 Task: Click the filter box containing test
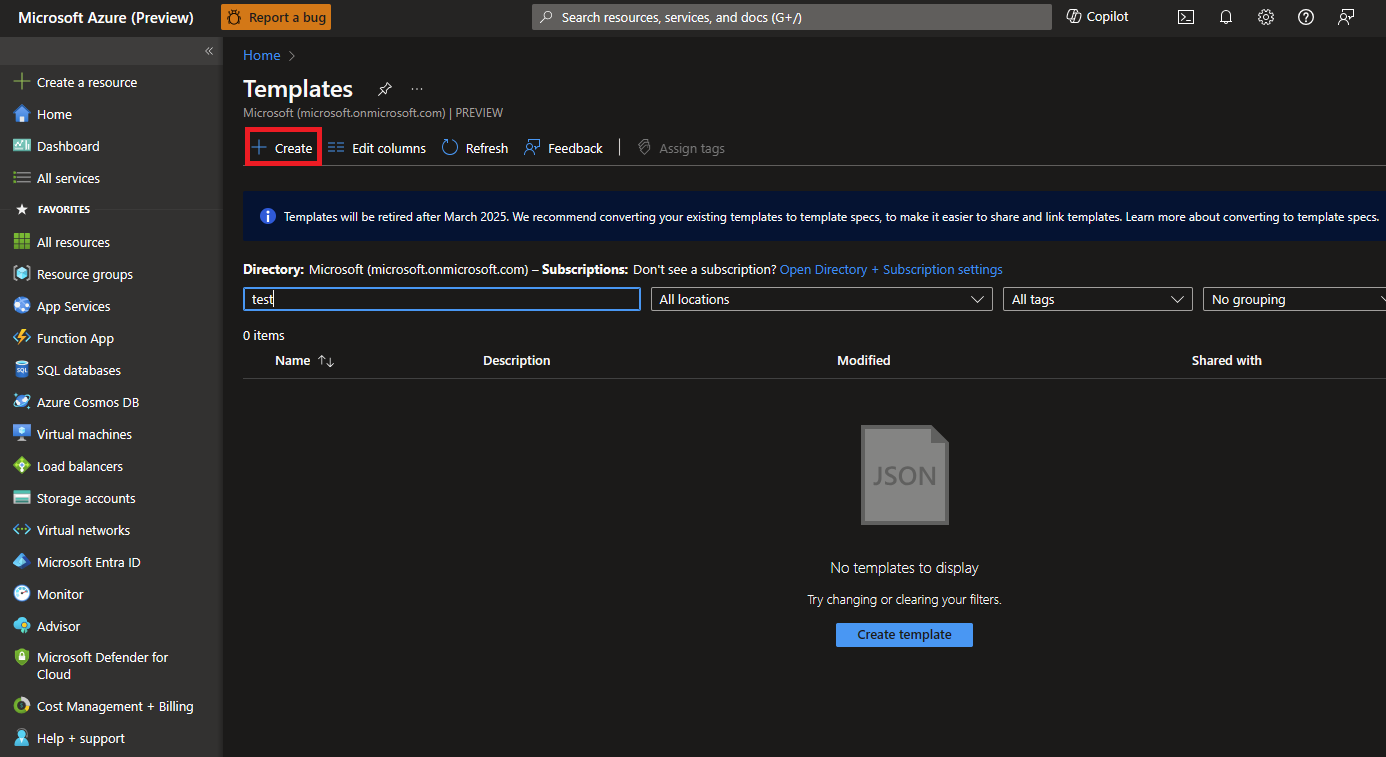442,299
